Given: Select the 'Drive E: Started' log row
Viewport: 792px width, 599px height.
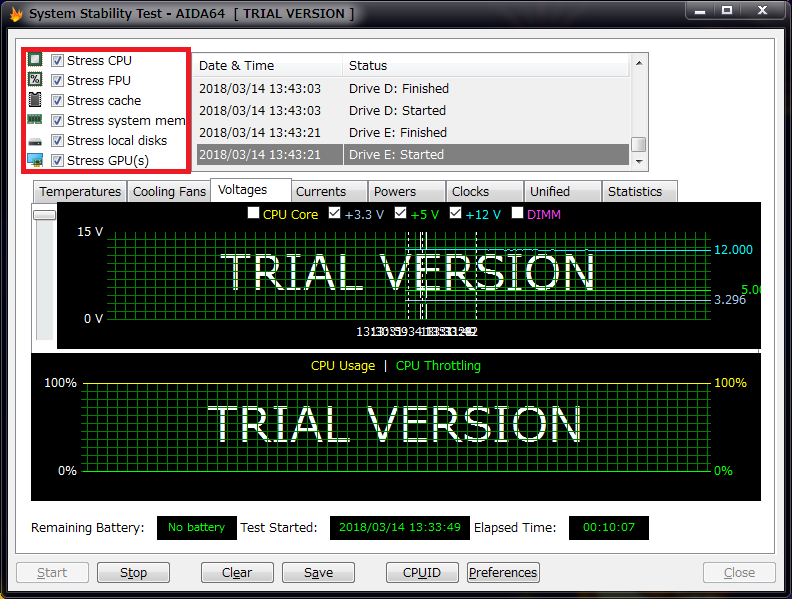Looking at the screenshot, I should 412,155.
